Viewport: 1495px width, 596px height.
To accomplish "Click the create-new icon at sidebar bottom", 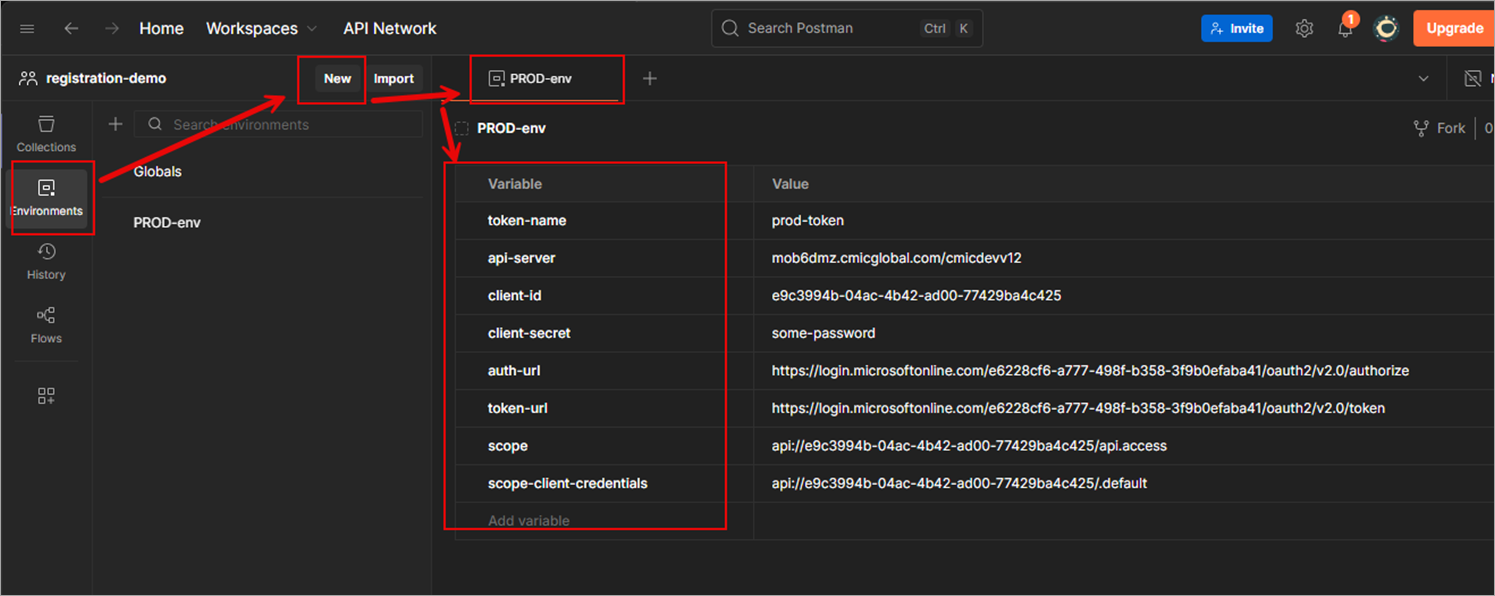I will click(46, 395).
